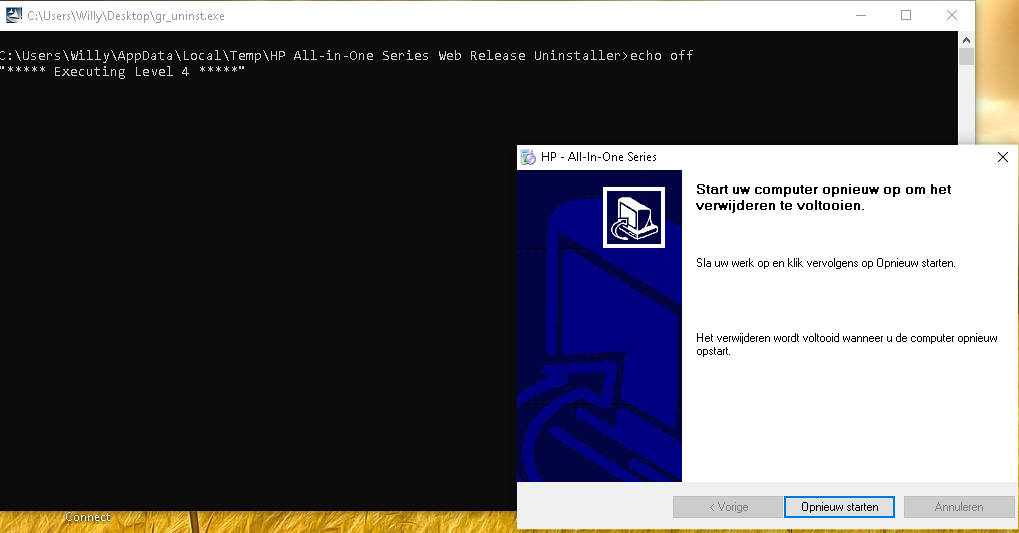Click the gr_uninst.exe console title bar text

tap(125, 16)
